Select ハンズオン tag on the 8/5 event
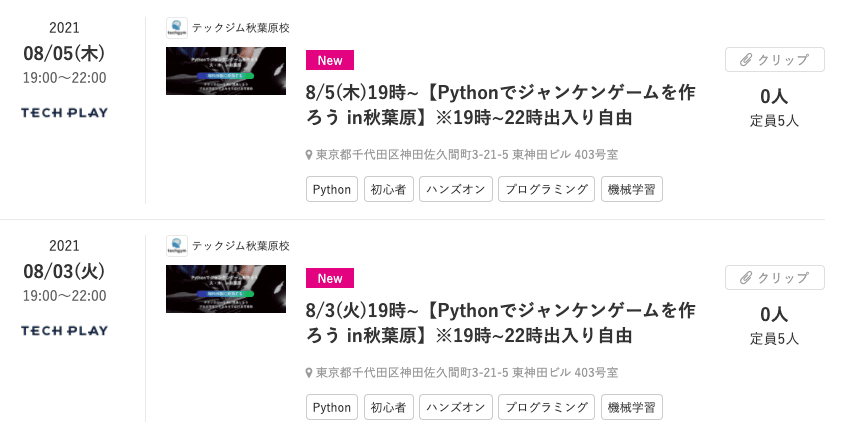The image size is (851, 436). (x=455, y=189)
